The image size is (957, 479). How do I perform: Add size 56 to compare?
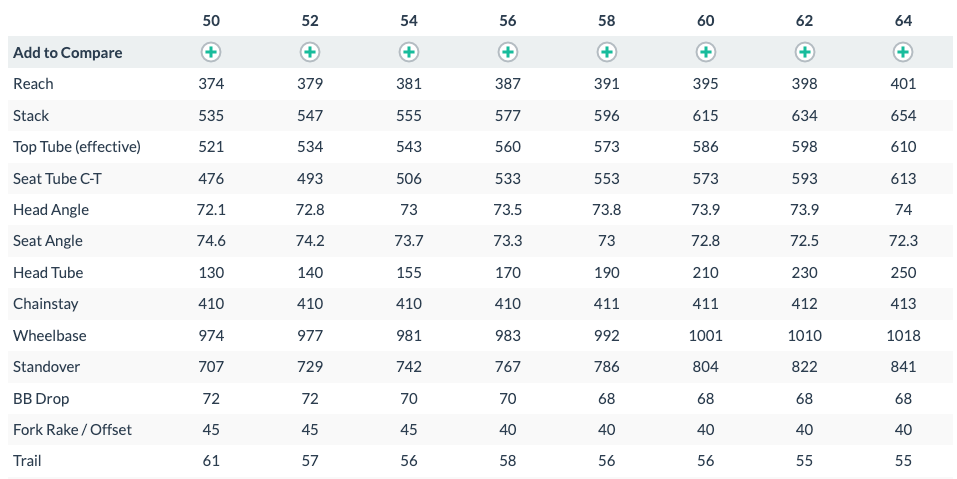tap(508, 52)
